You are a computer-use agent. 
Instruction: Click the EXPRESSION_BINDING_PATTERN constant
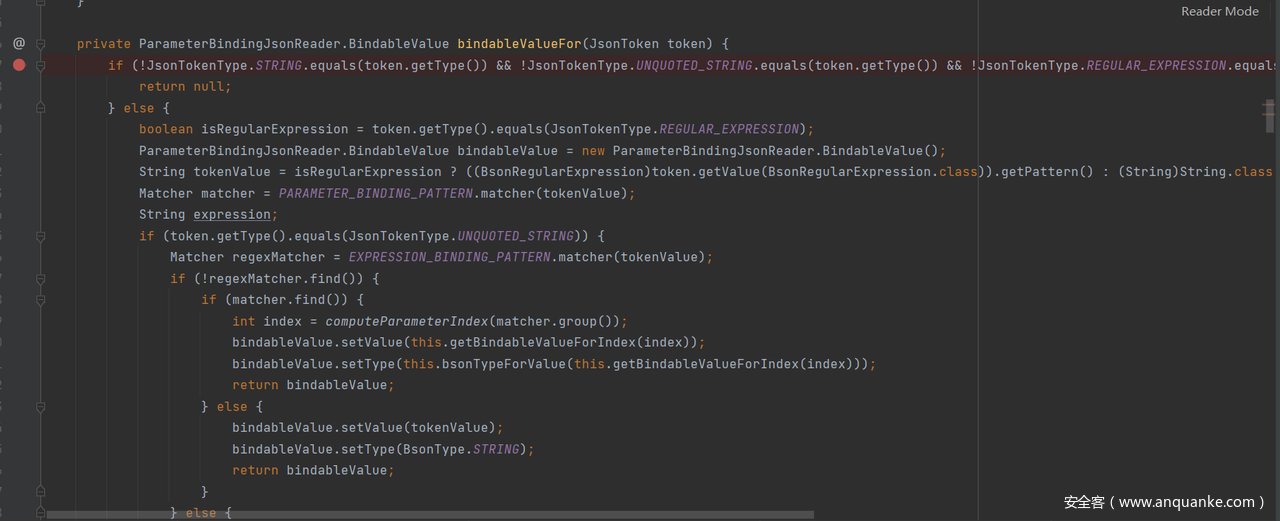coord(449,257)
